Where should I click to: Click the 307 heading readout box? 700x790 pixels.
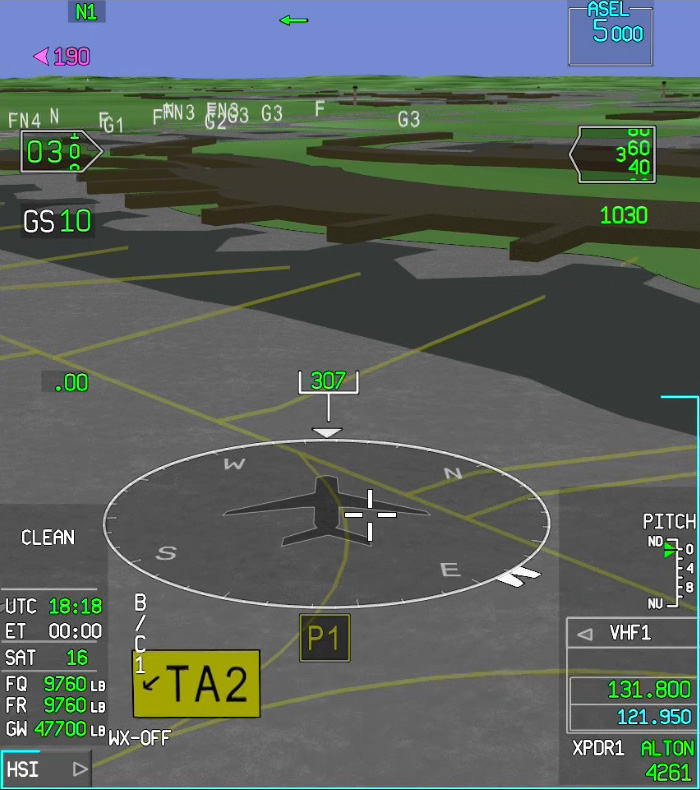click(327, 381)
